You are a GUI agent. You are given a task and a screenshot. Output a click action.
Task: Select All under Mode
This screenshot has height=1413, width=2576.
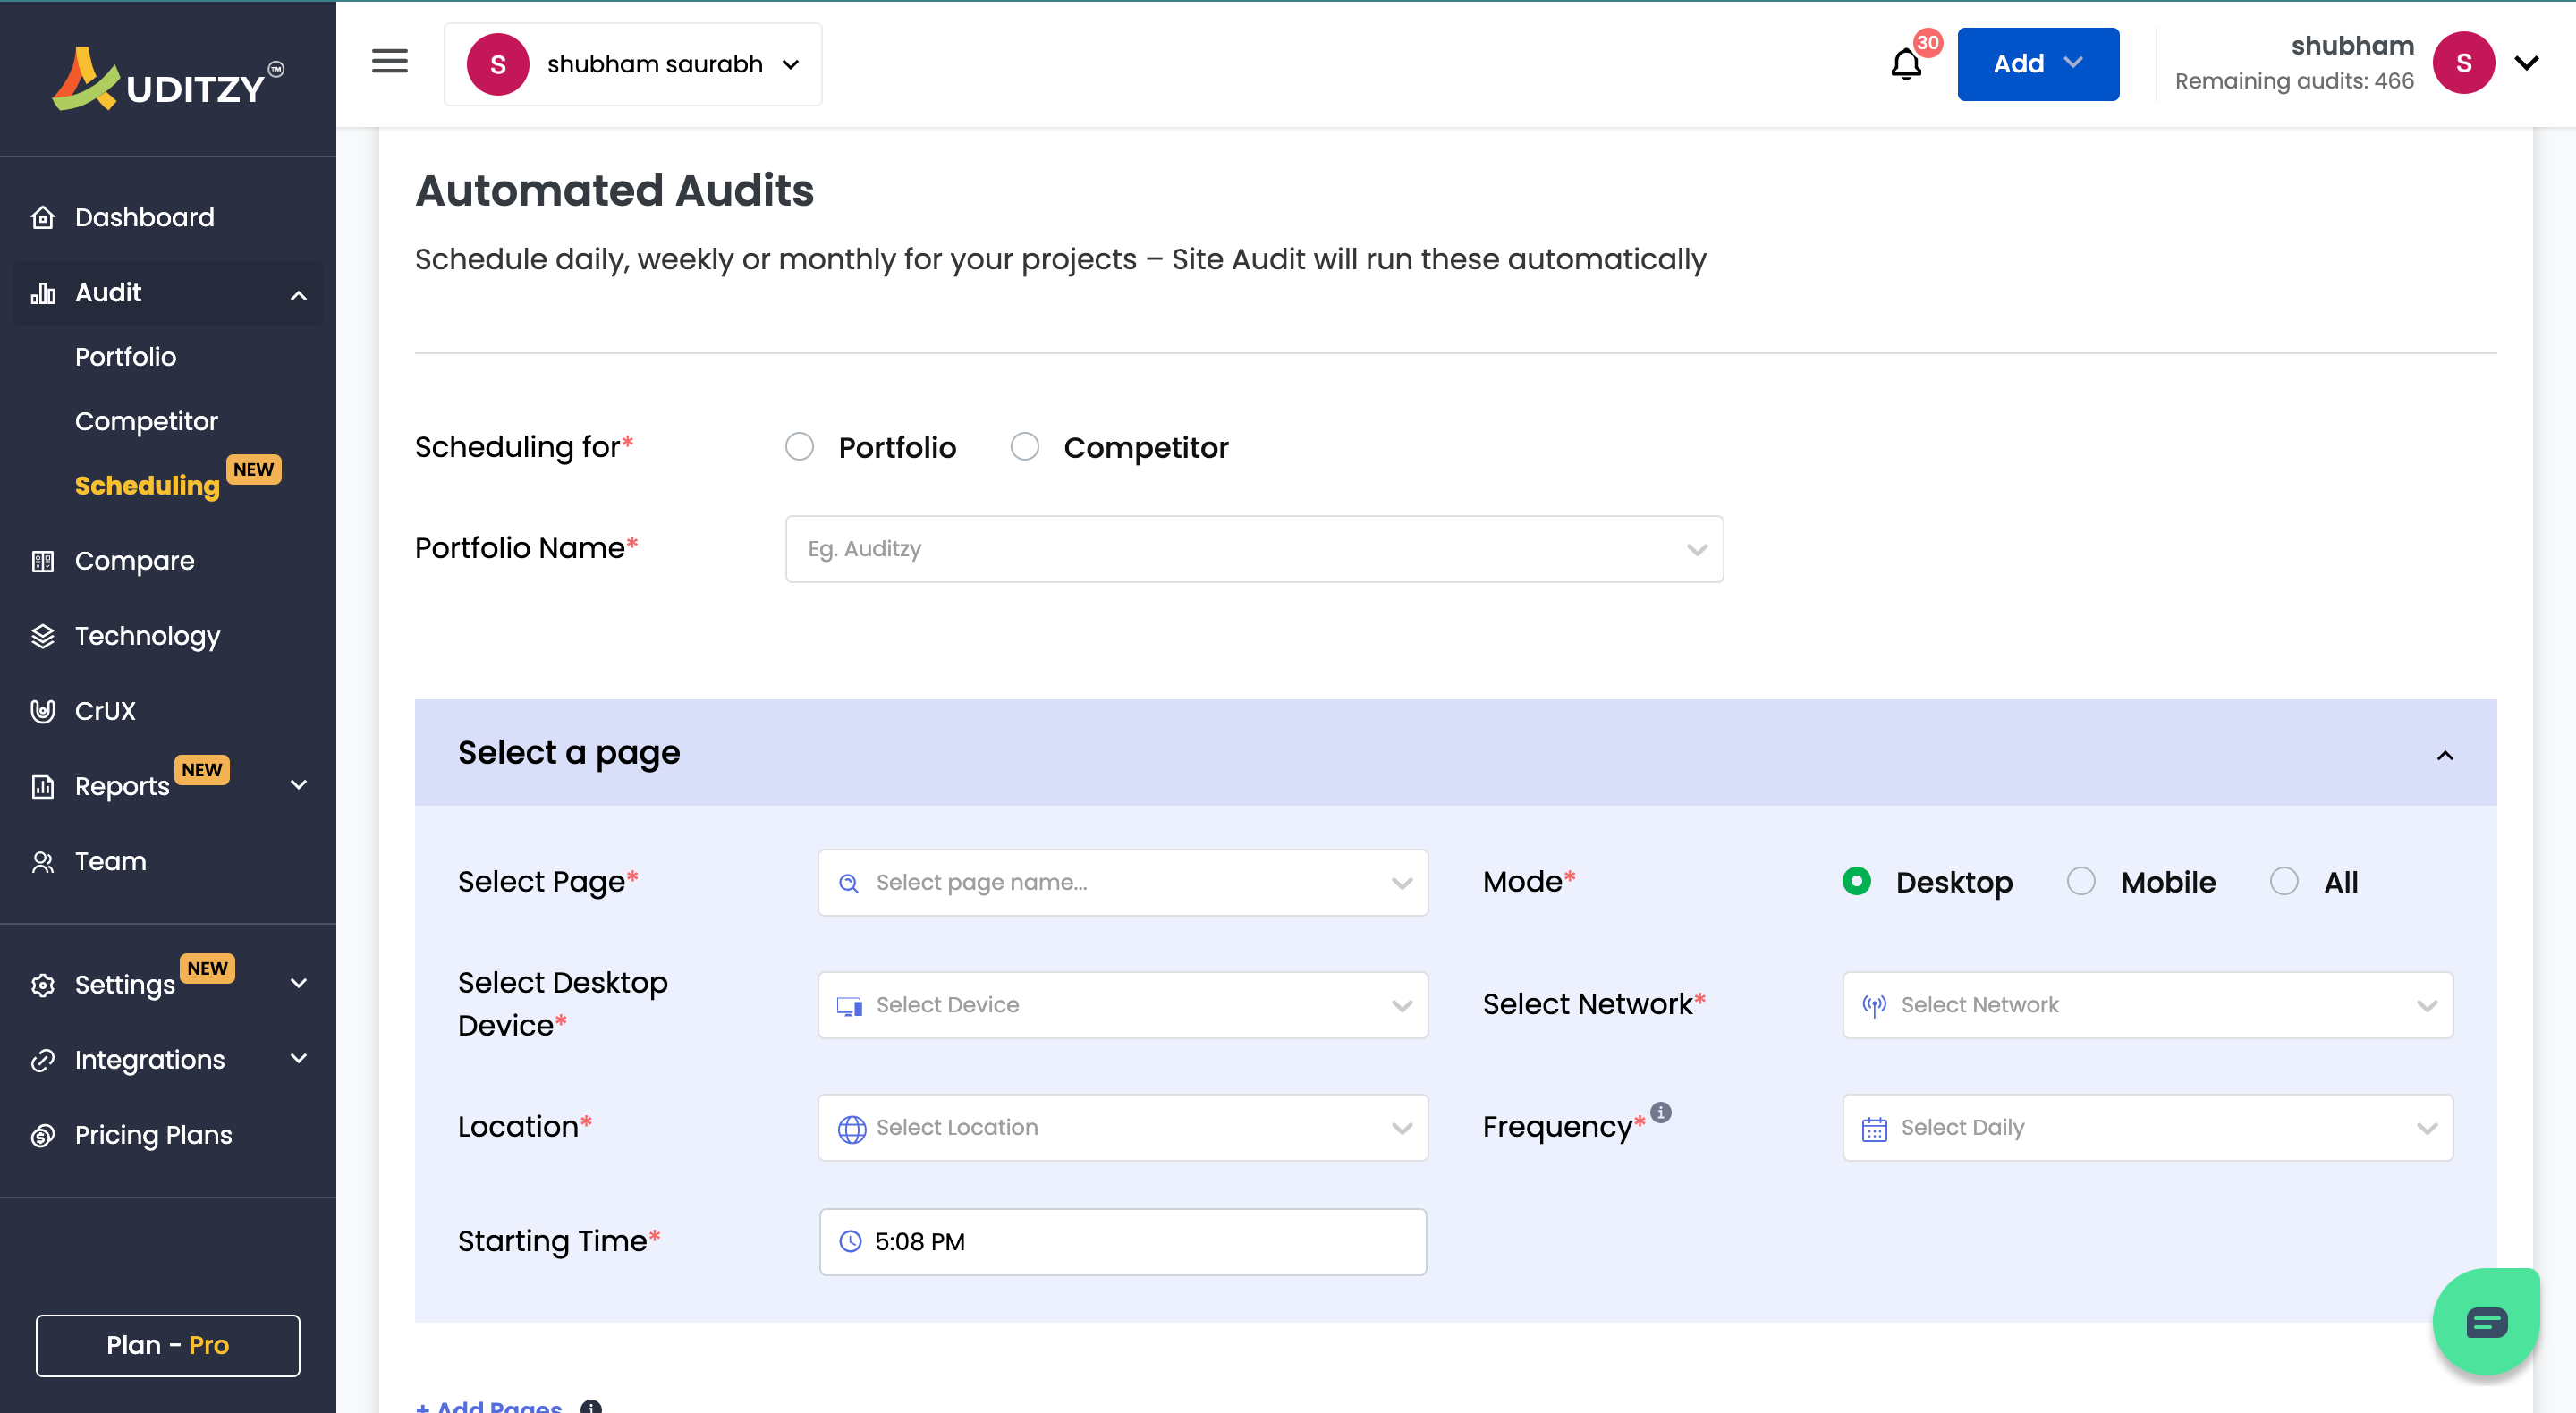click(x=2285, y=881)
